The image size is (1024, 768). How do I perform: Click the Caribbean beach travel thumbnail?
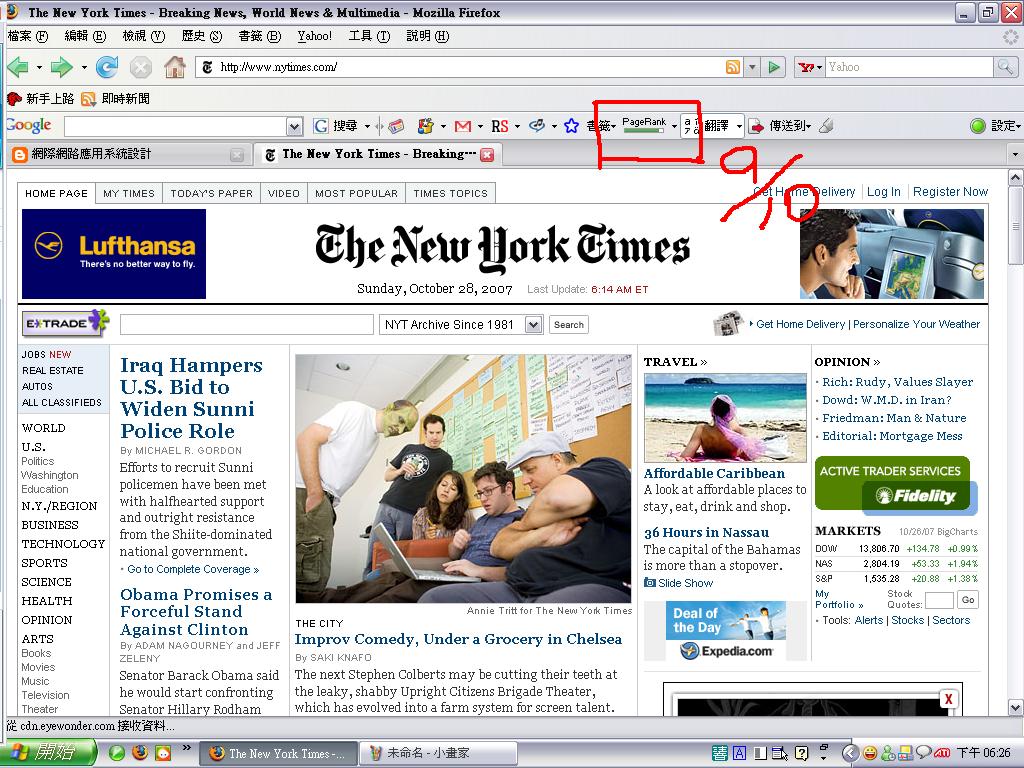(x=725, y=418)
